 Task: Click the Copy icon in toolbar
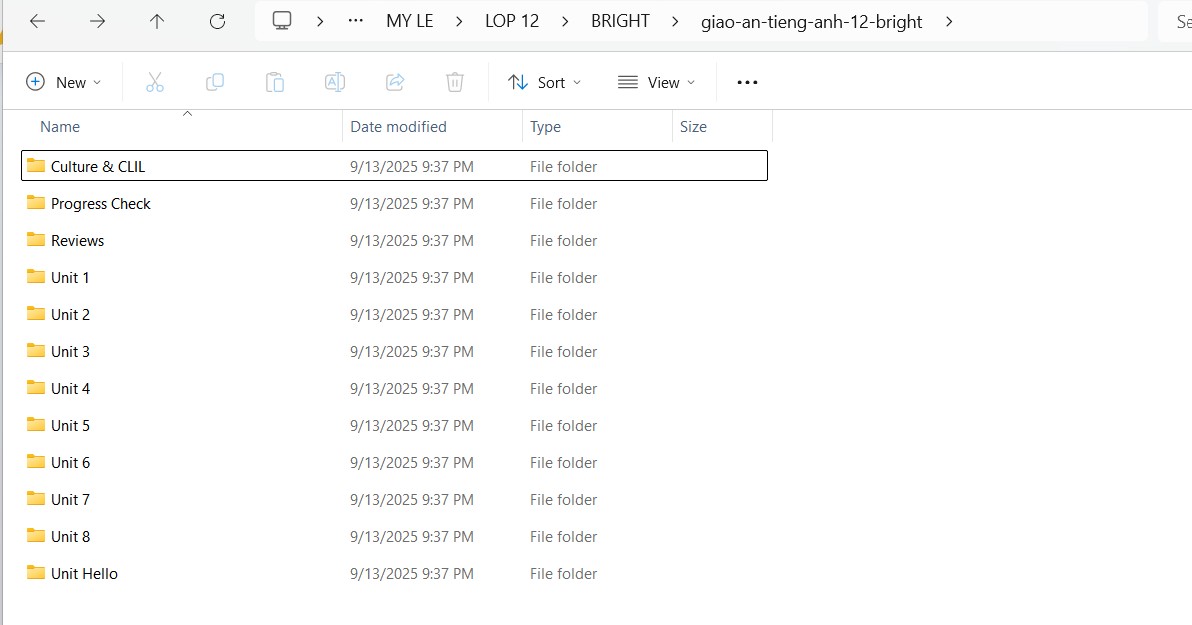[214, 83]
